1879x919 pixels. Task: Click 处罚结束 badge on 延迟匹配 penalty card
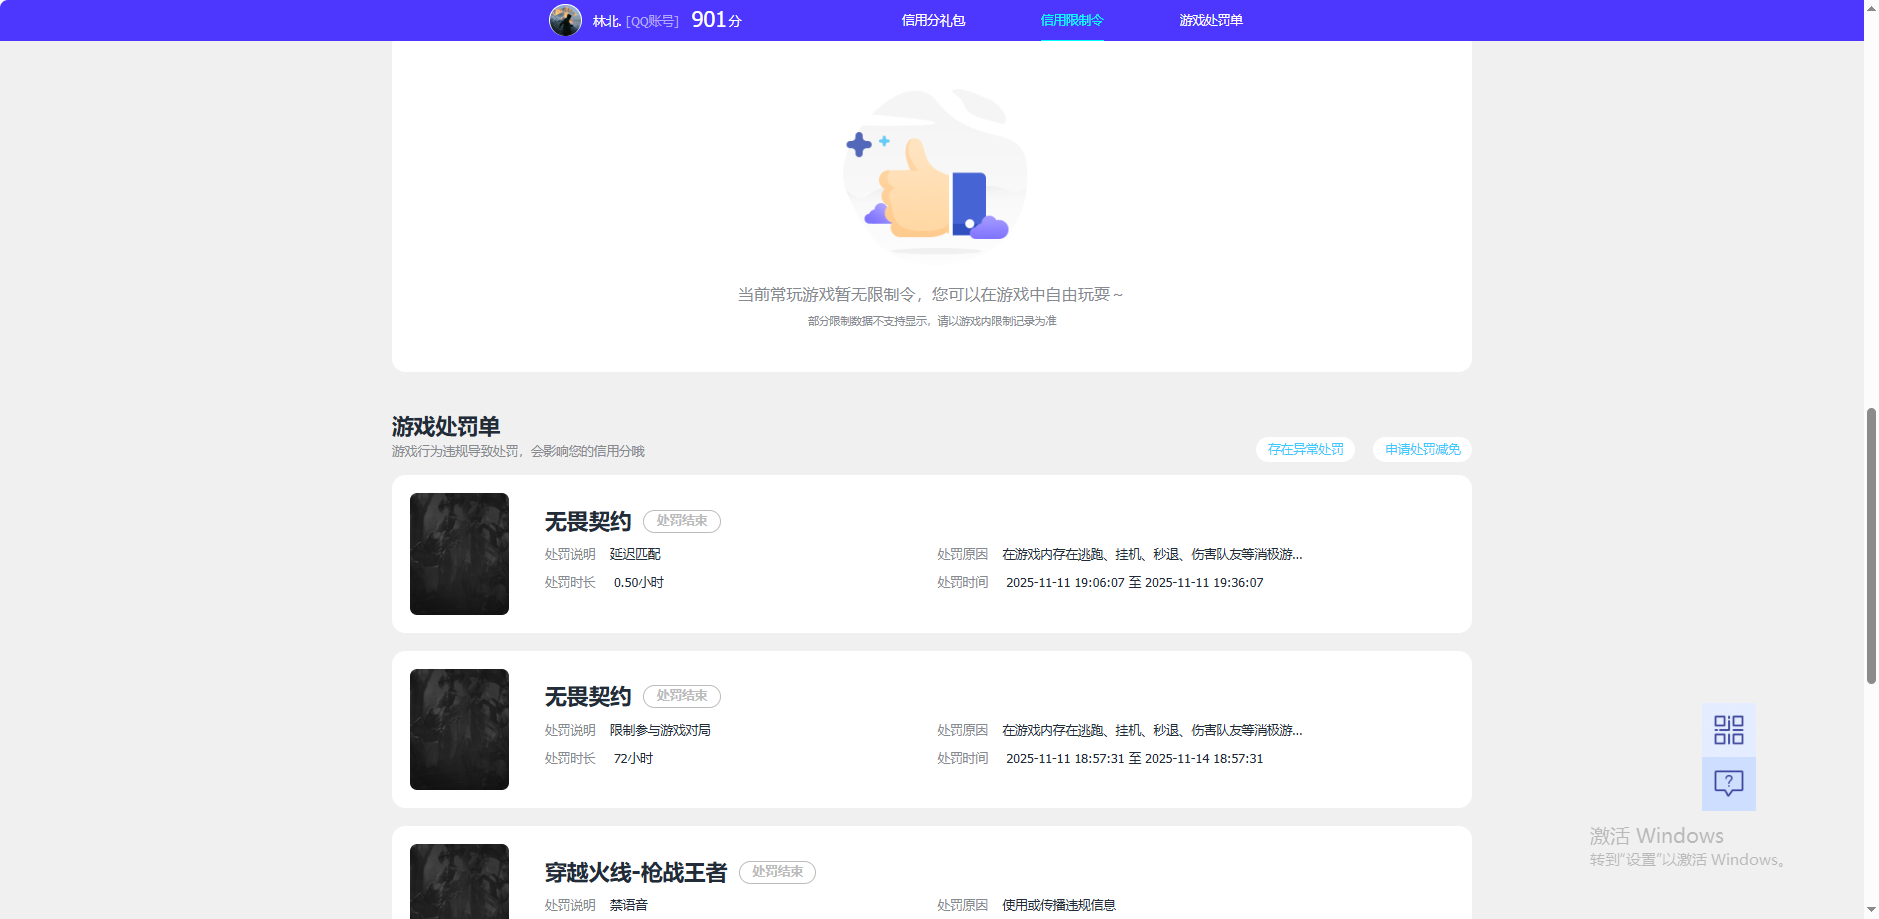click(x=682, y=521)
